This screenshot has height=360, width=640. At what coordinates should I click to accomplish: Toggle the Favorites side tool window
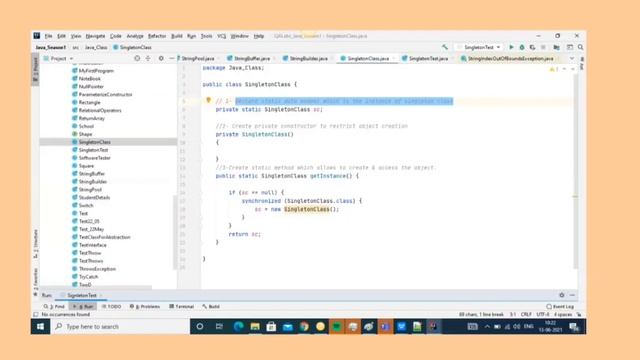(36, 282)
